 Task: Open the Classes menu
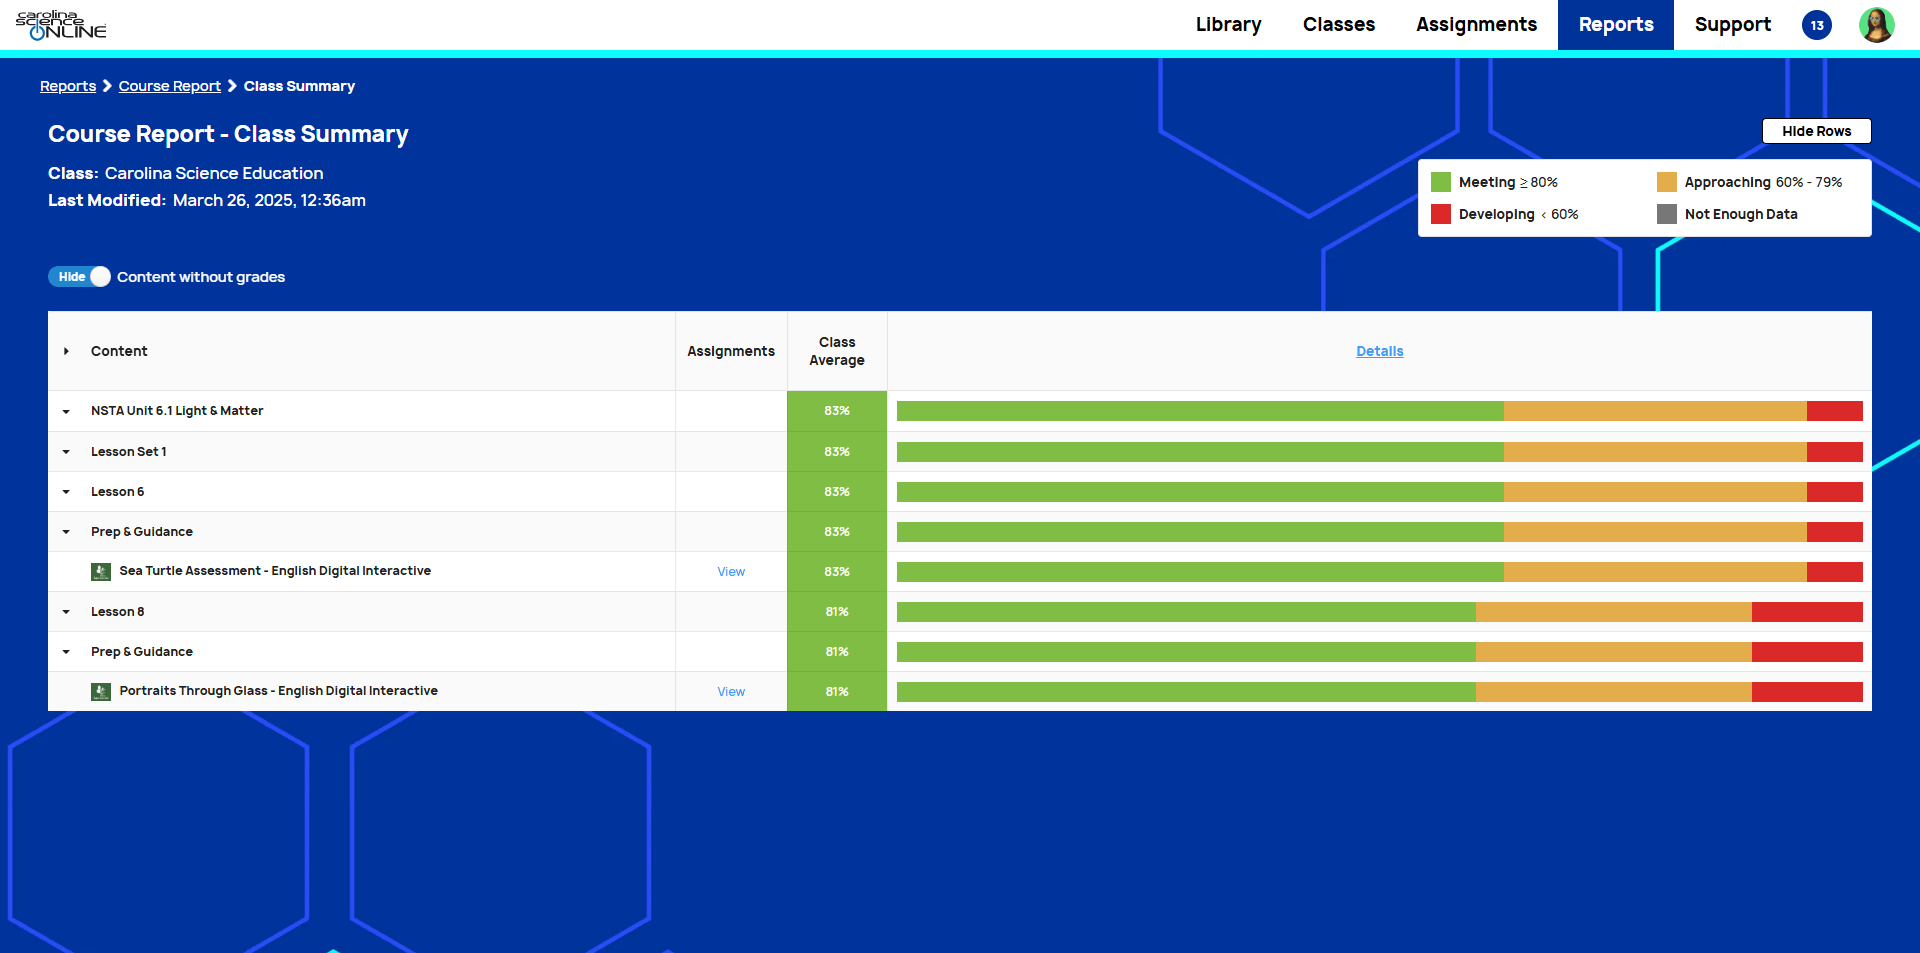pos(1338,25)
